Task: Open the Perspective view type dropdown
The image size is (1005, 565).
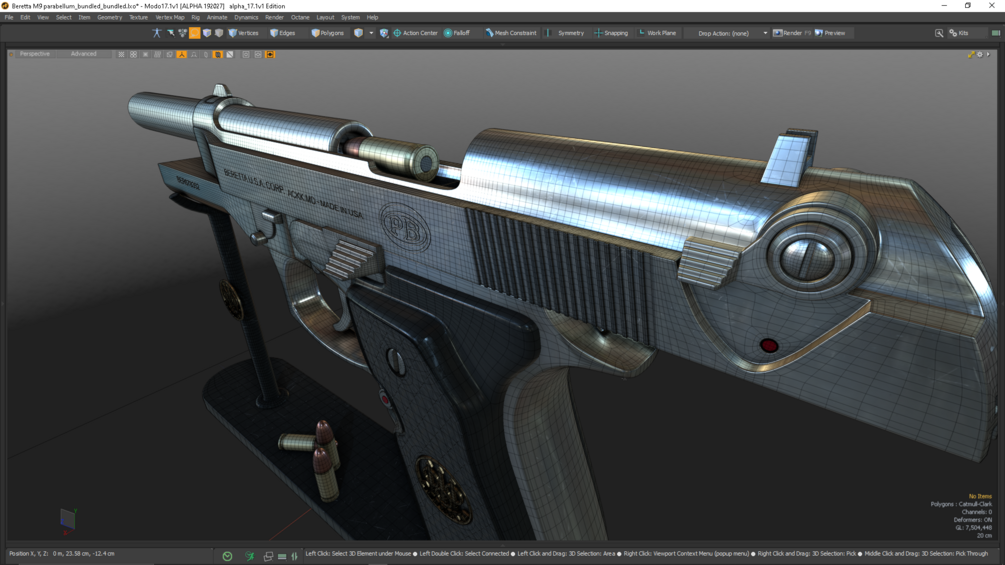Action: 35,54
